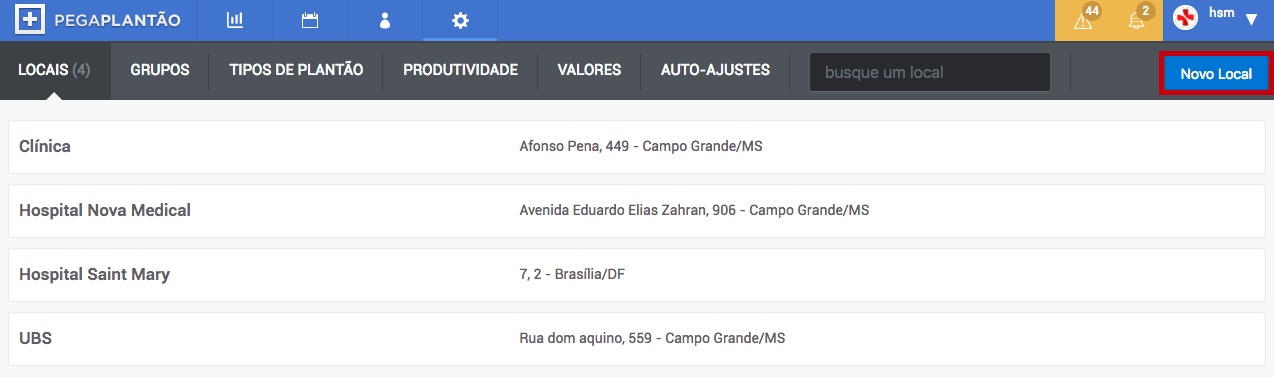
Task: Open the PRODUTIVIDADE tab
Action: [x=460, y=70]
